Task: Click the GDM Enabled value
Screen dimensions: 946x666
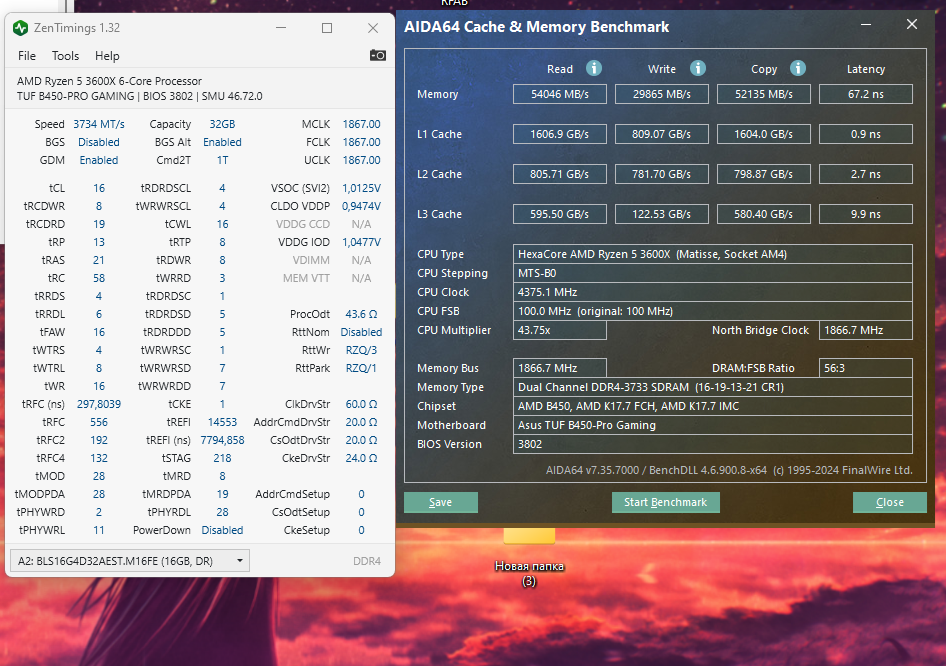Action: point(99,160)
